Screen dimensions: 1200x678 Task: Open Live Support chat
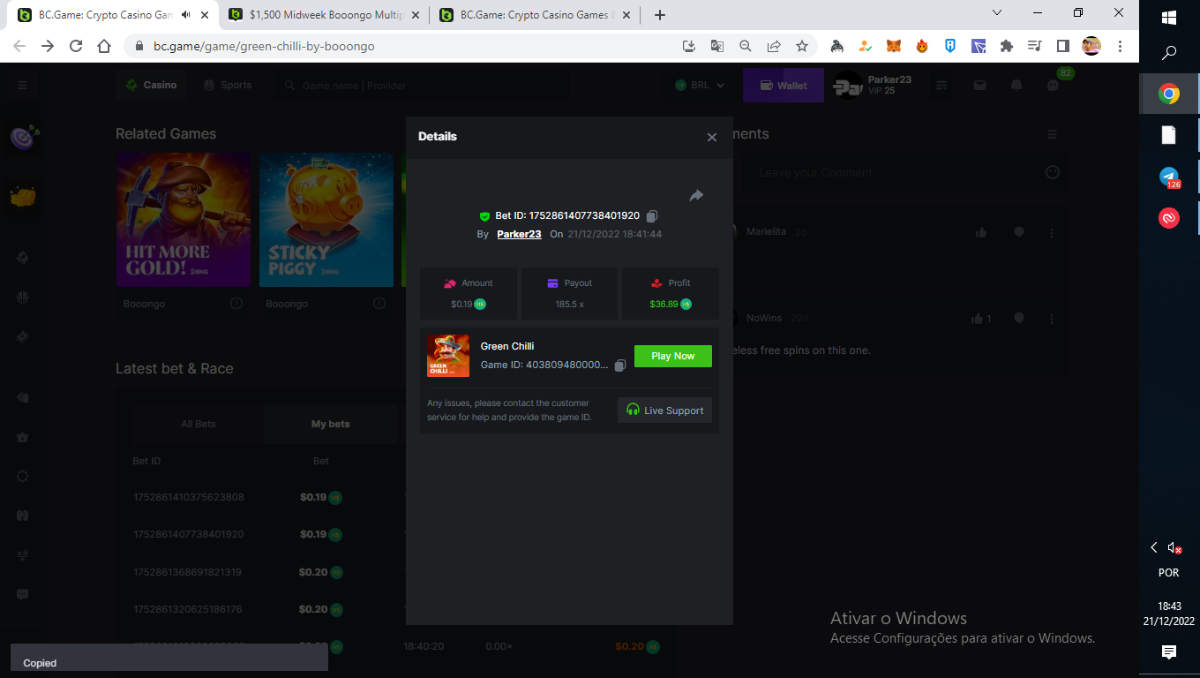pyautogui.click(x=665, y=410)
